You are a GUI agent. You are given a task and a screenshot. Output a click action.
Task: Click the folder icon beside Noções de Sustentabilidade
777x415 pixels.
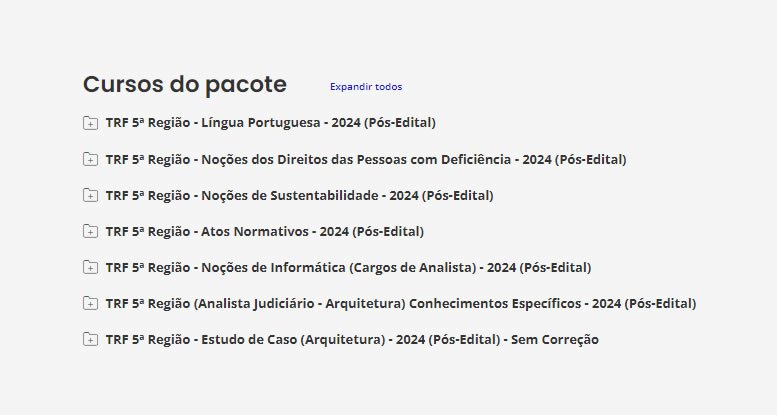click(x=90, y=195)
